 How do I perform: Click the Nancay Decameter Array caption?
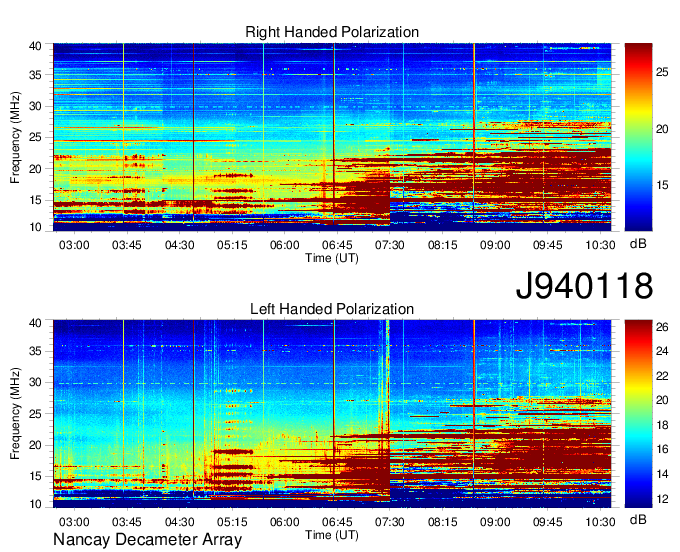[x=147, y=540]
